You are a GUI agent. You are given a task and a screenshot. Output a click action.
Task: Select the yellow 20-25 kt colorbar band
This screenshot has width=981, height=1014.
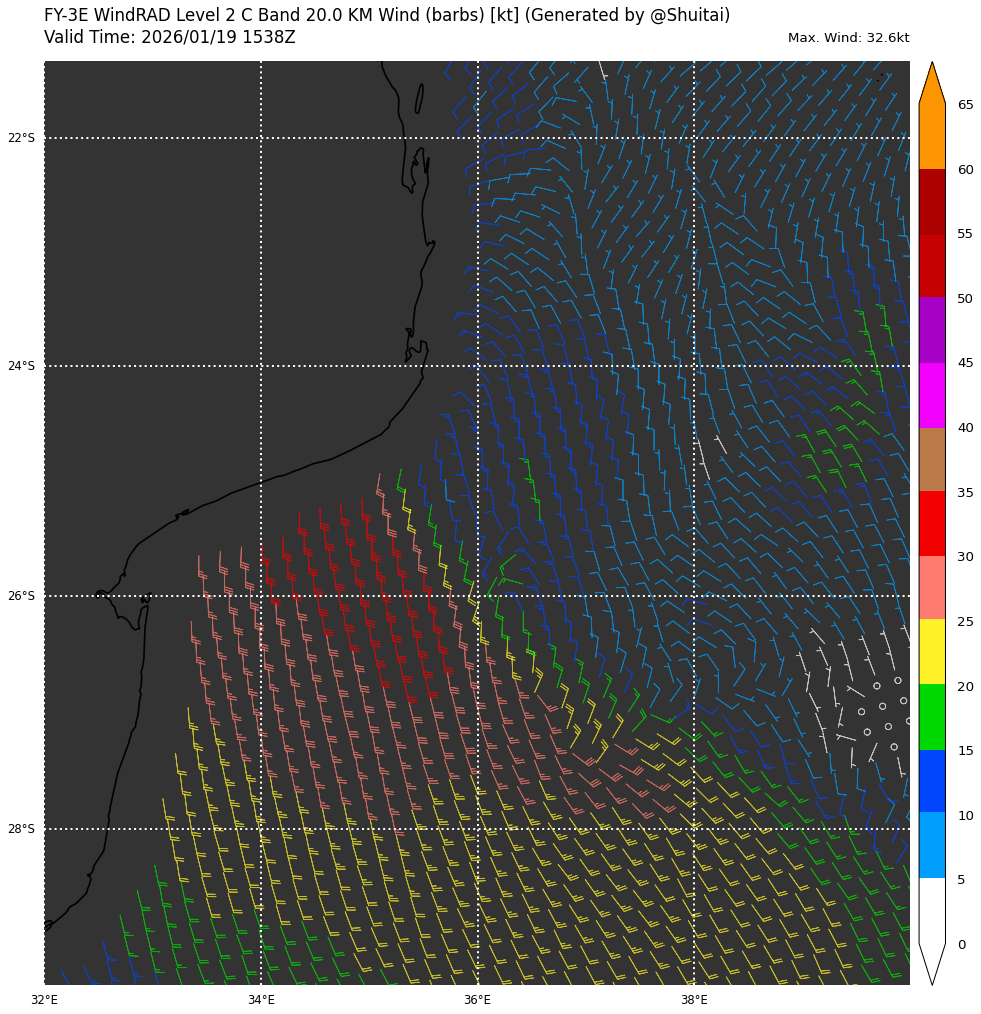932,651
